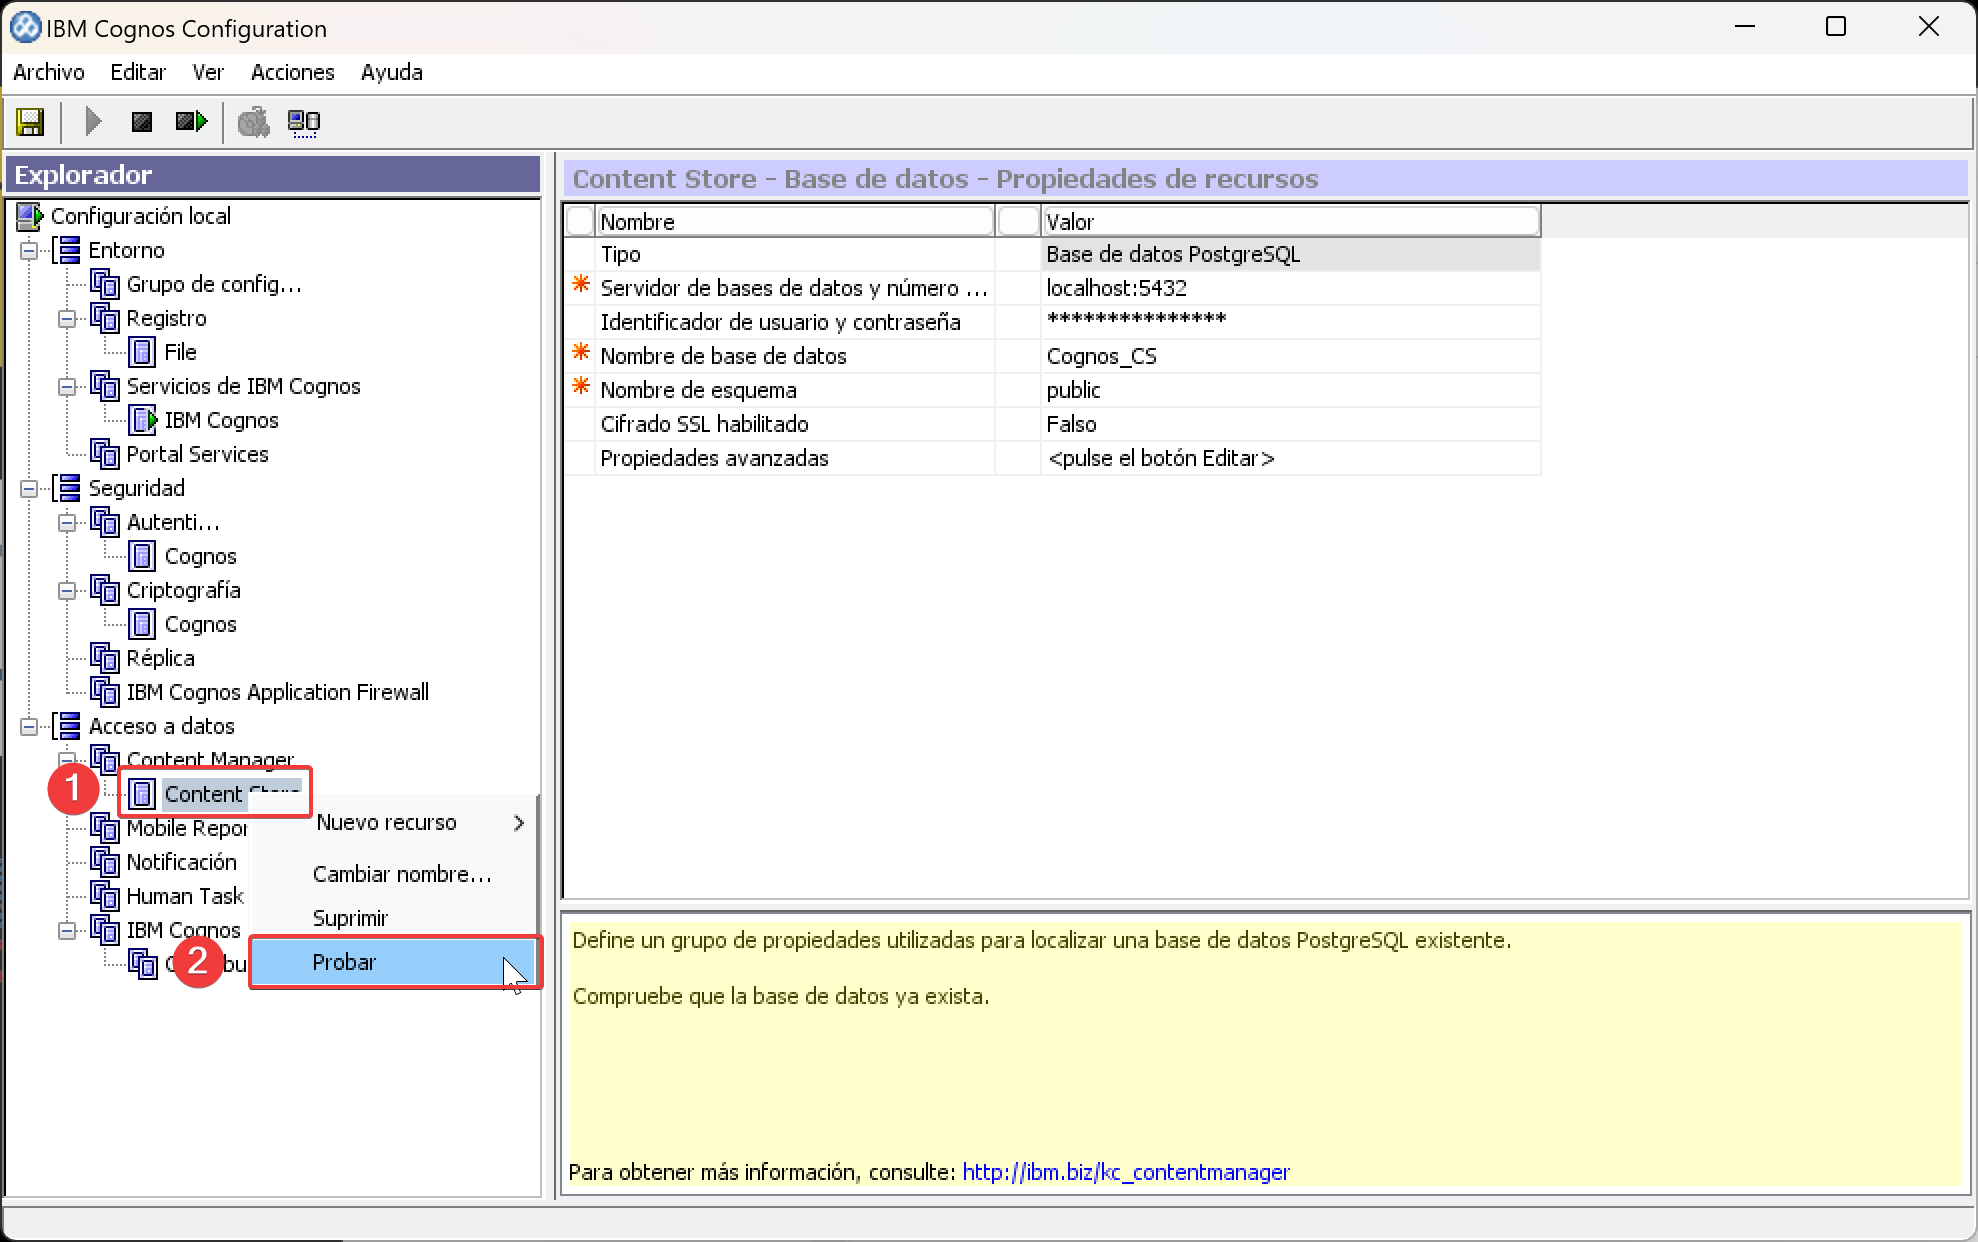Select the Tipo property row name

(x=795, y=254)
